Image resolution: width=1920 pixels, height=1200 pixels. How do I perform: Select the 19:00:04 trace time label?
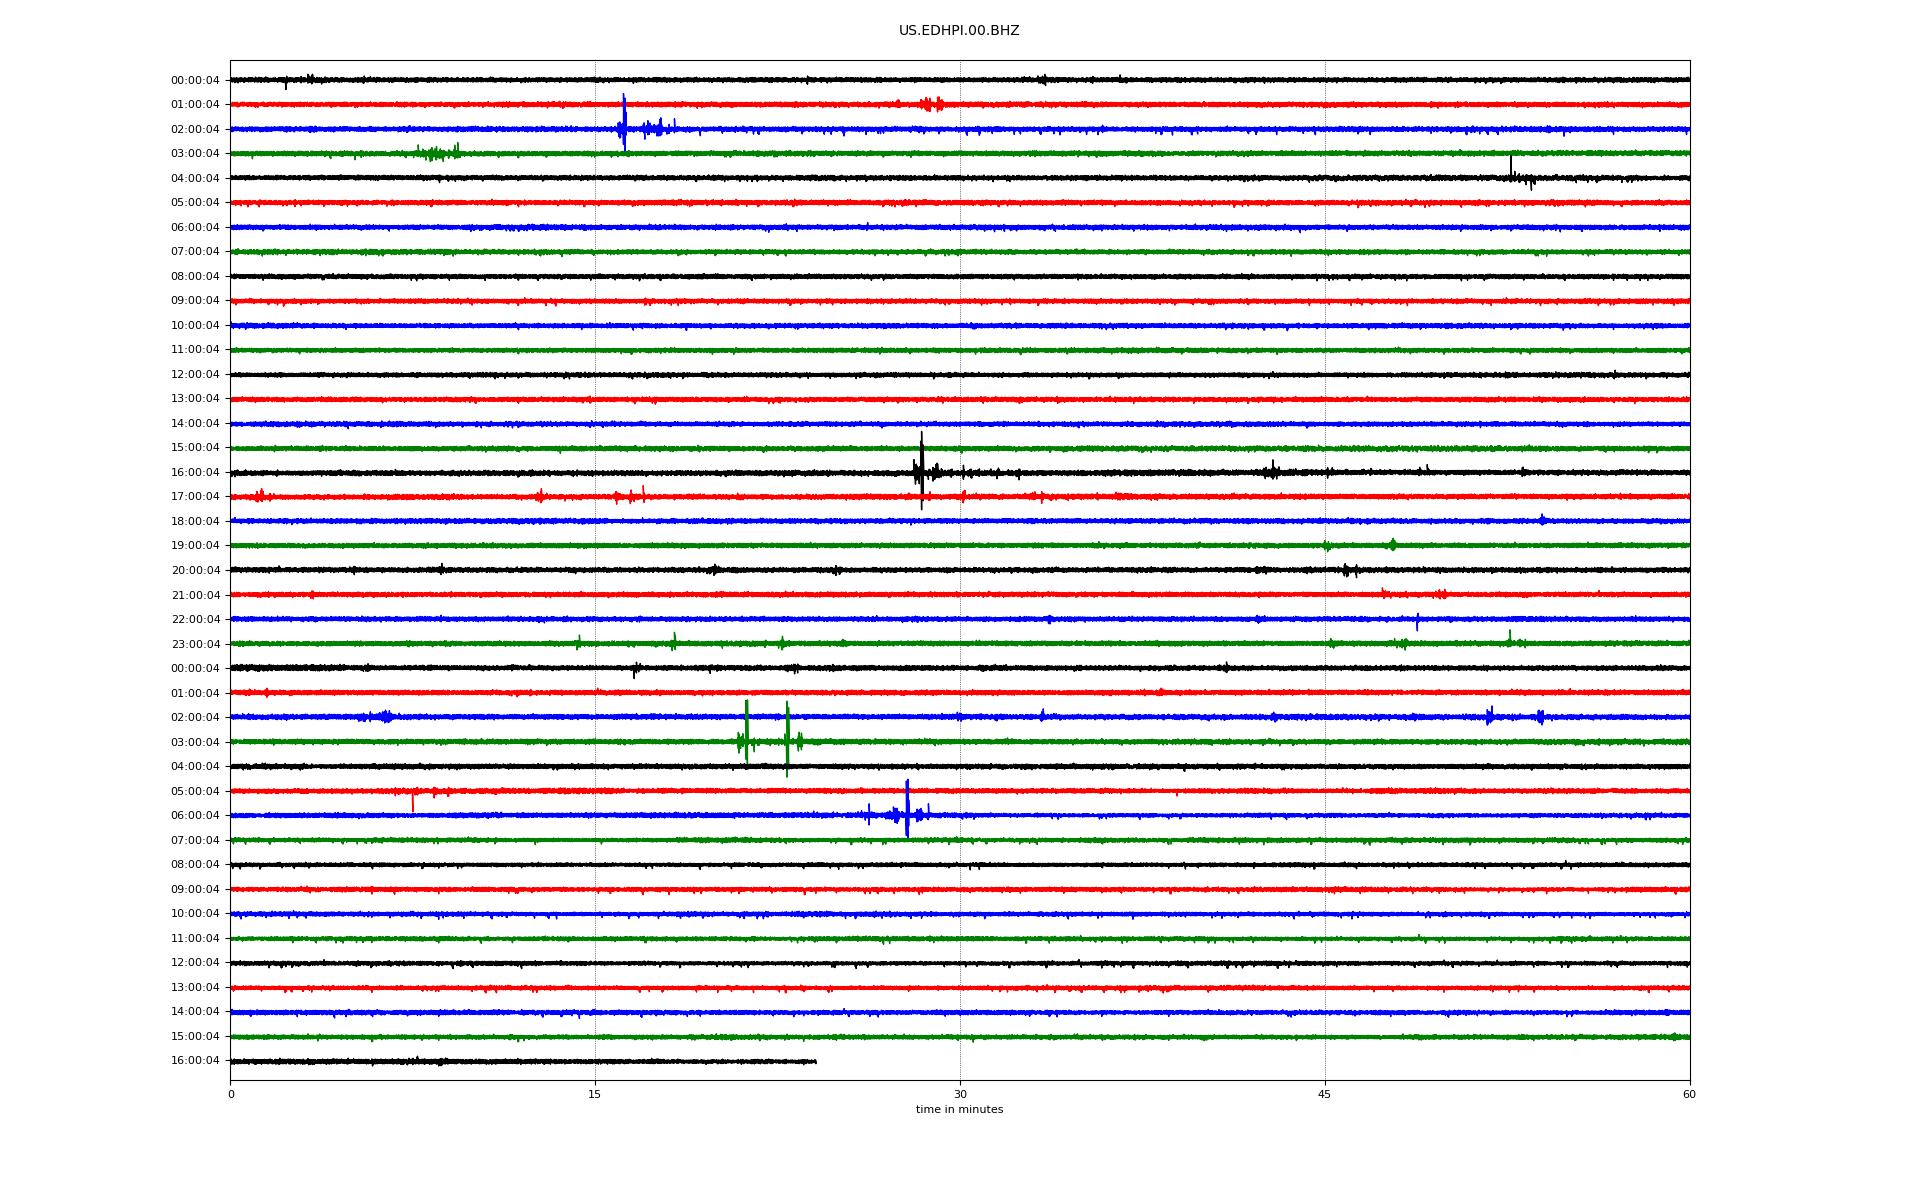tap(195, 546)
